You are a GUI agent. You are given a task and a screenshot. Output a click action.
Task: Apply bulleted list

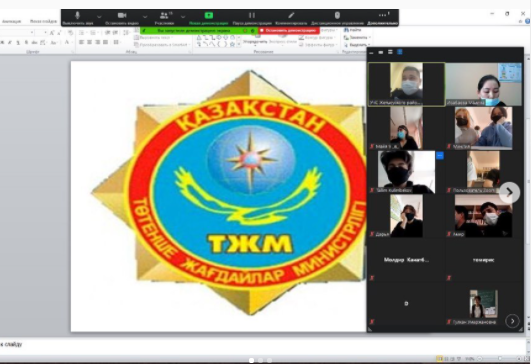(x=82, y=33)
